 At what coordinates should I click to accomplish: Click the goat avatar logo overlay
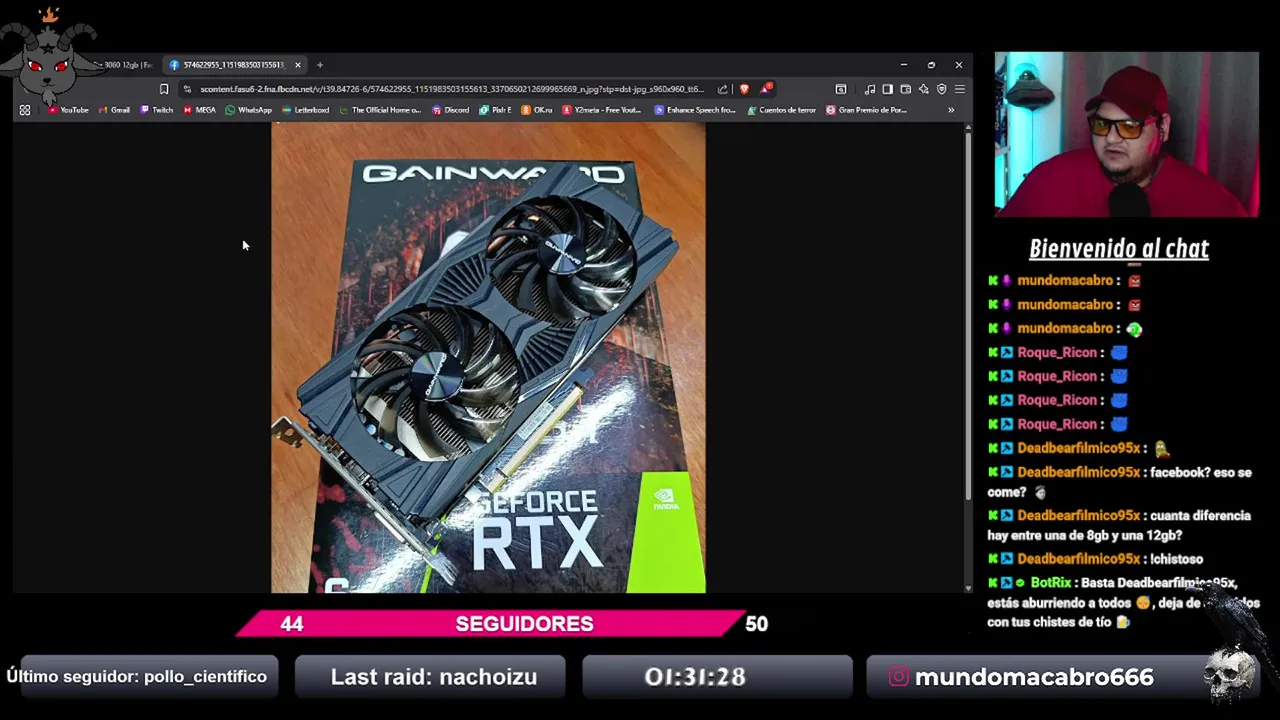pyautogui.click(x=48, y=60)
